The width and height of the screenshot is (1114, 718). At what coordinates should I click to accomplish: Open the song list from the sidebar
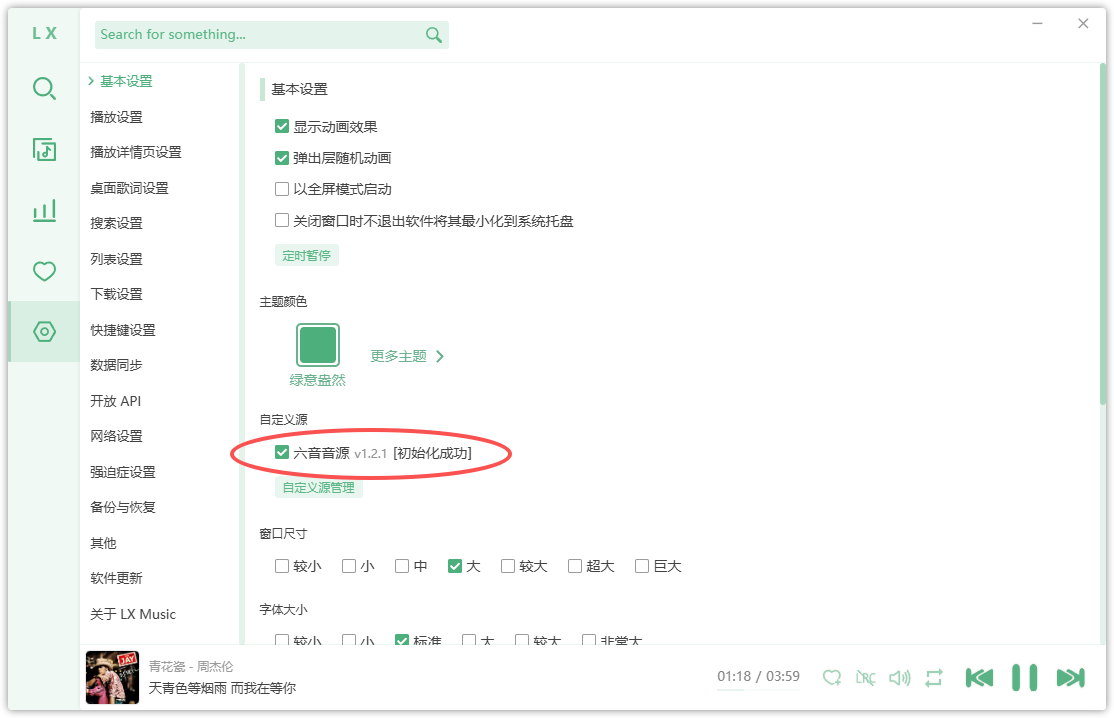[44, 149]
